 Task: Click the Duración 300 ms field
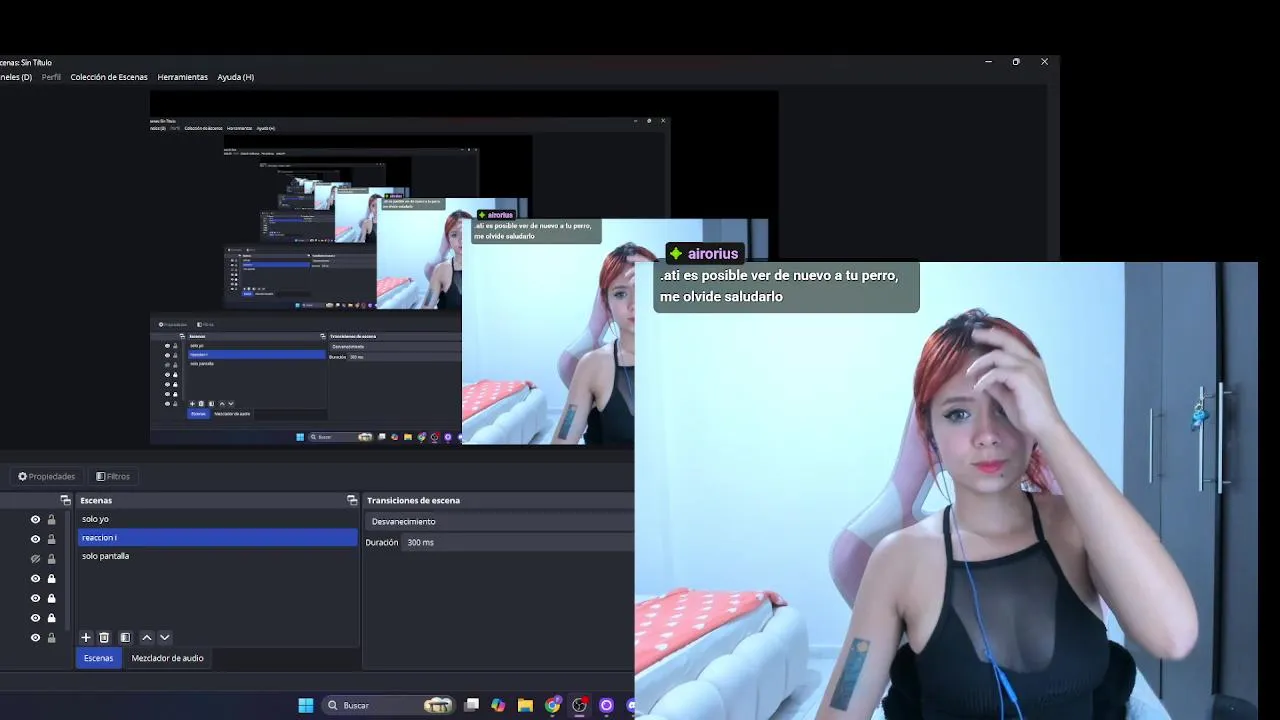pos(518,542)
